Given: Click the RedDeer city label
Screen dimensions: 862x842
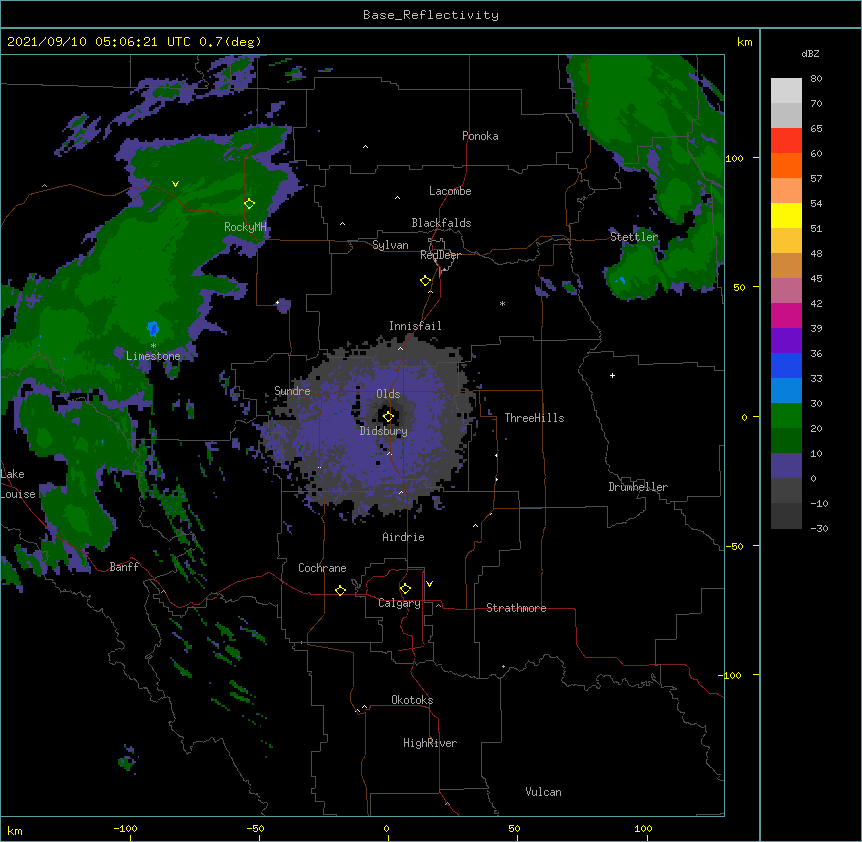Looking at the screenshot, I should click(440, 255).
